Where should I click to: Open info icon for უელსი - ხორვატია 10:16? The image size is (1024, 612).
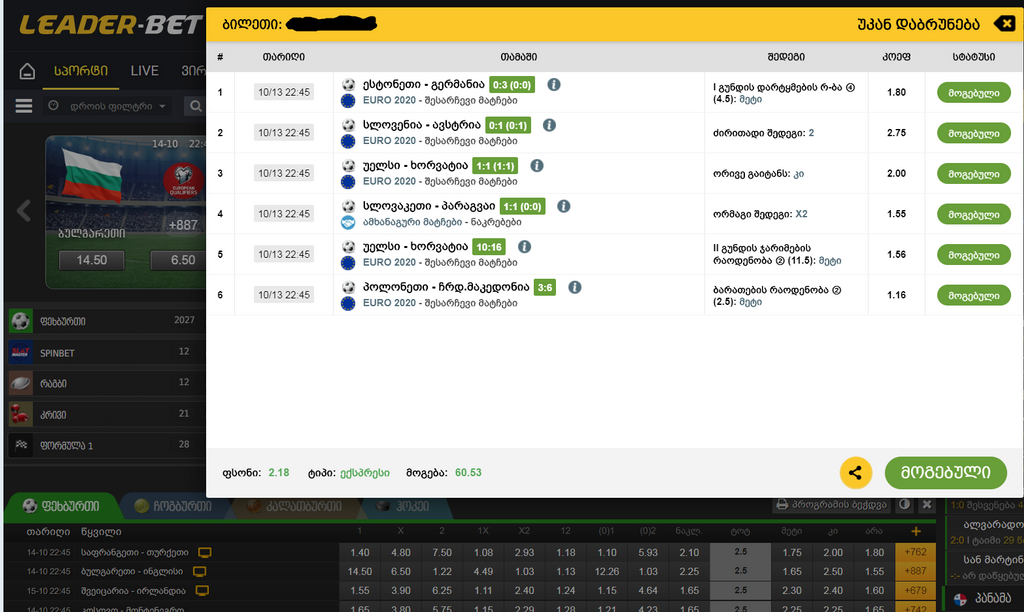pyautogui.click(x=524, y=246)
